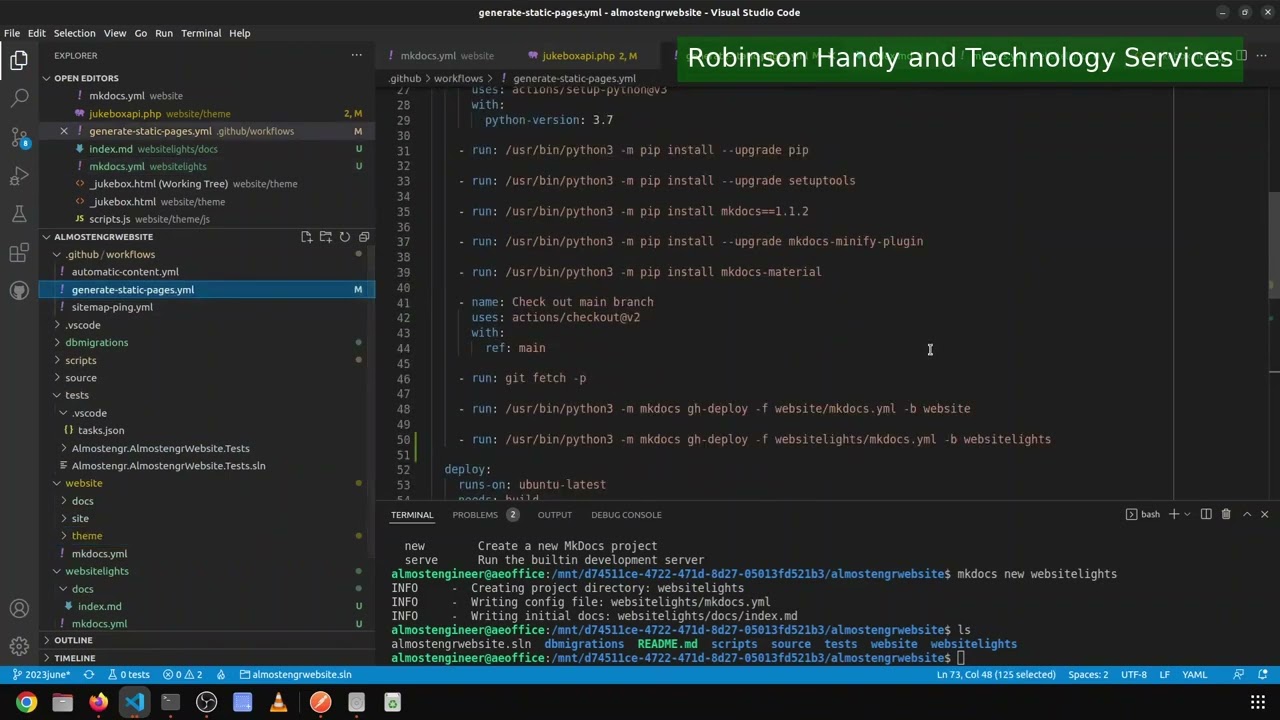Image resolution: width=1280 pixels, height=720 pixels.
Task: Open the GitHub view in activity bar
Action: point(19,291)
